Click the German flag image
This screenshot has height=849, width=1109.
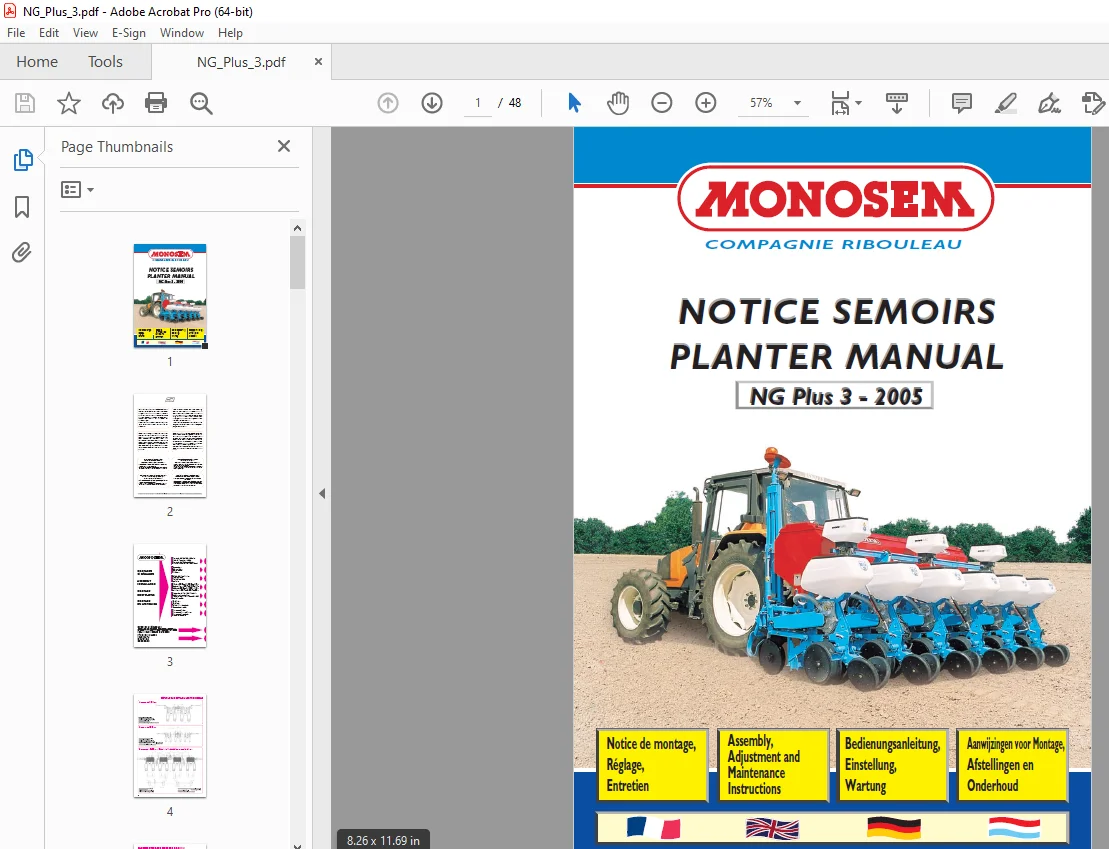[x=893, y=828]
